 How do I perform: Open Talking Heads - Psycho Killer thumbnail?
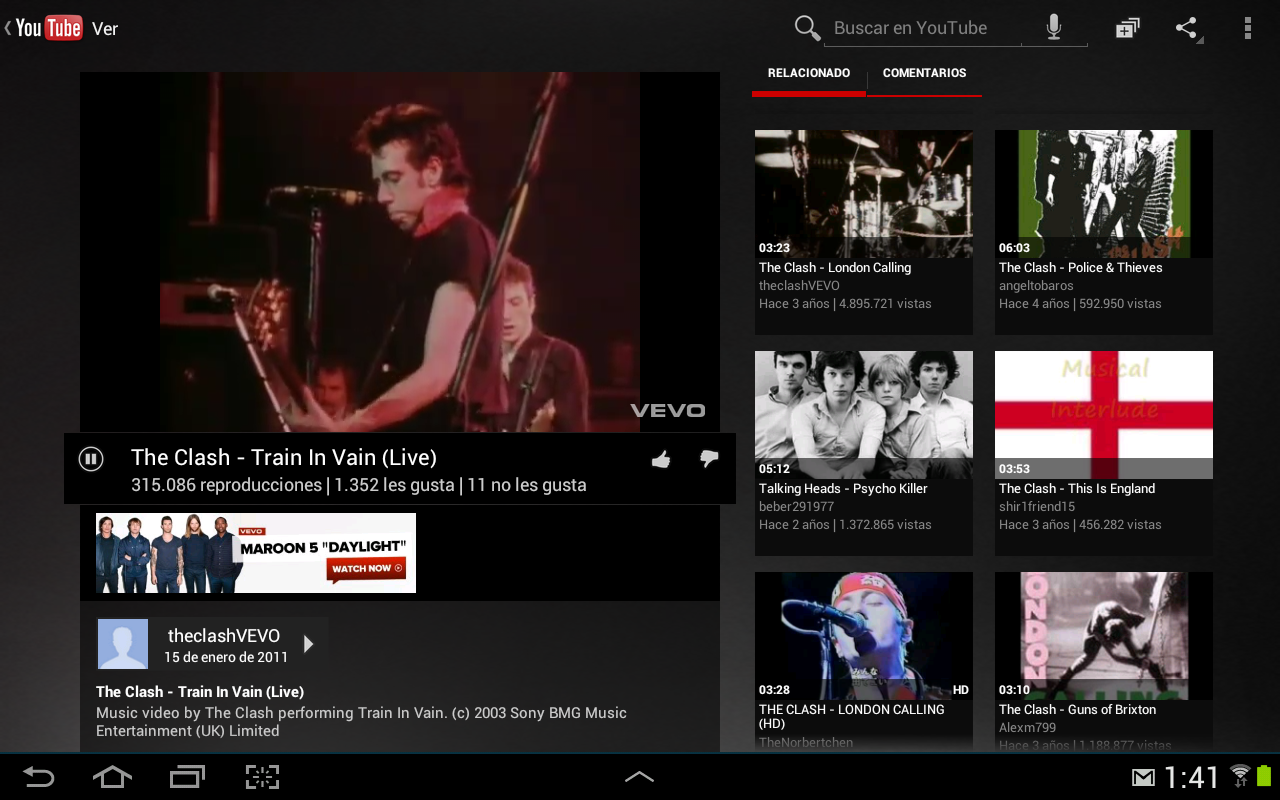(x=864, y=415)
